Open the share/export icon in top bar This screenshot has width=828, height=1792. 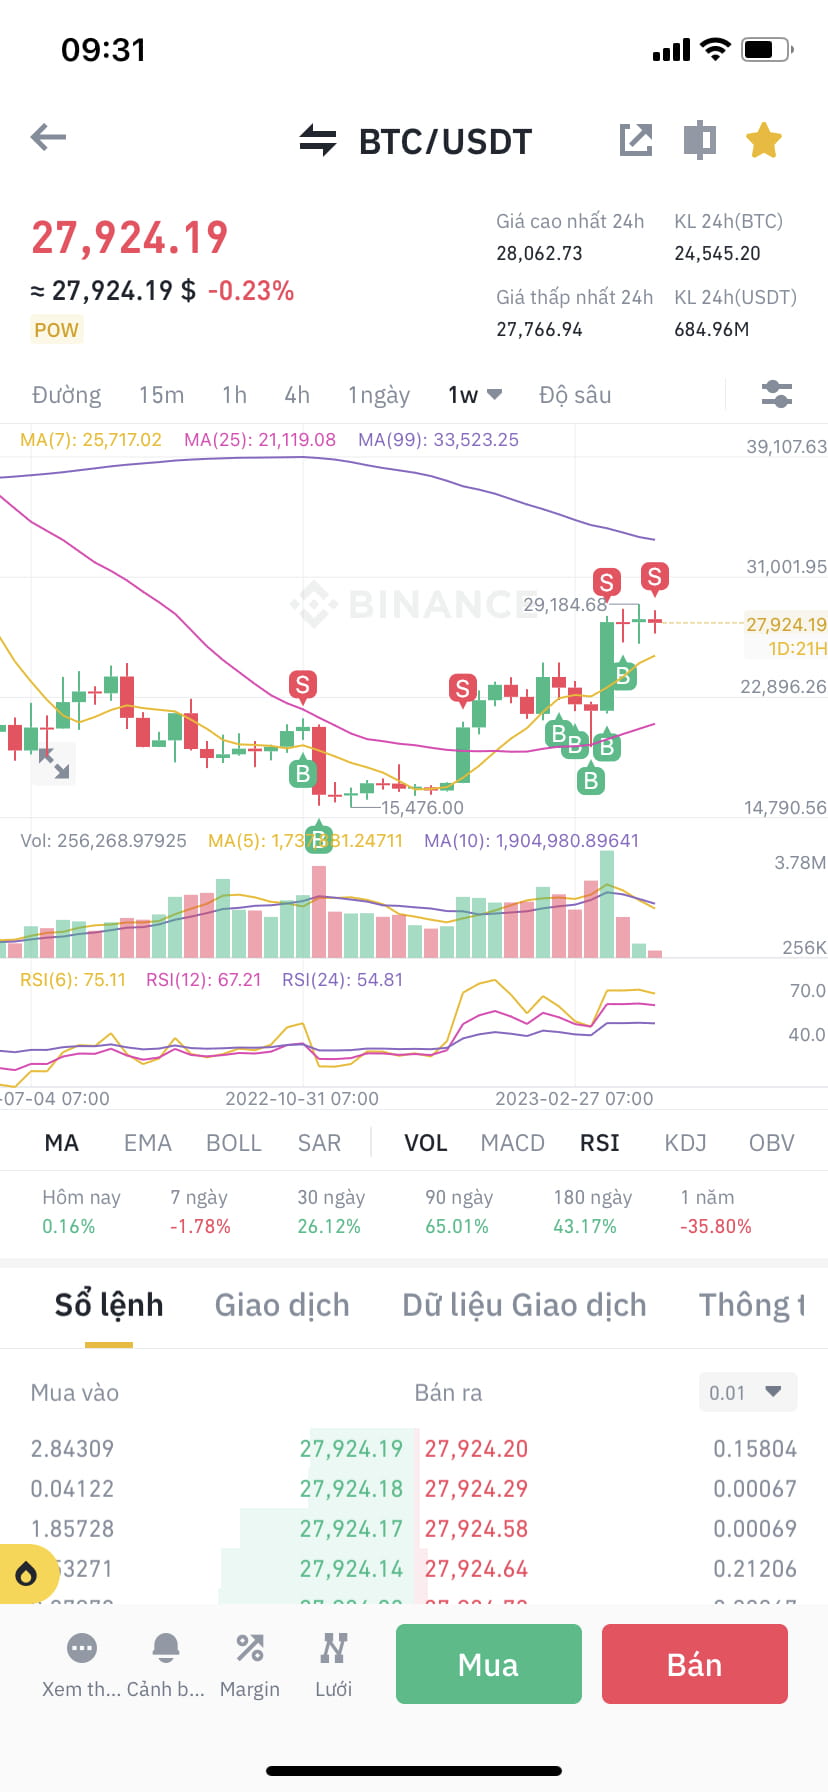click(x=636, y=140)
